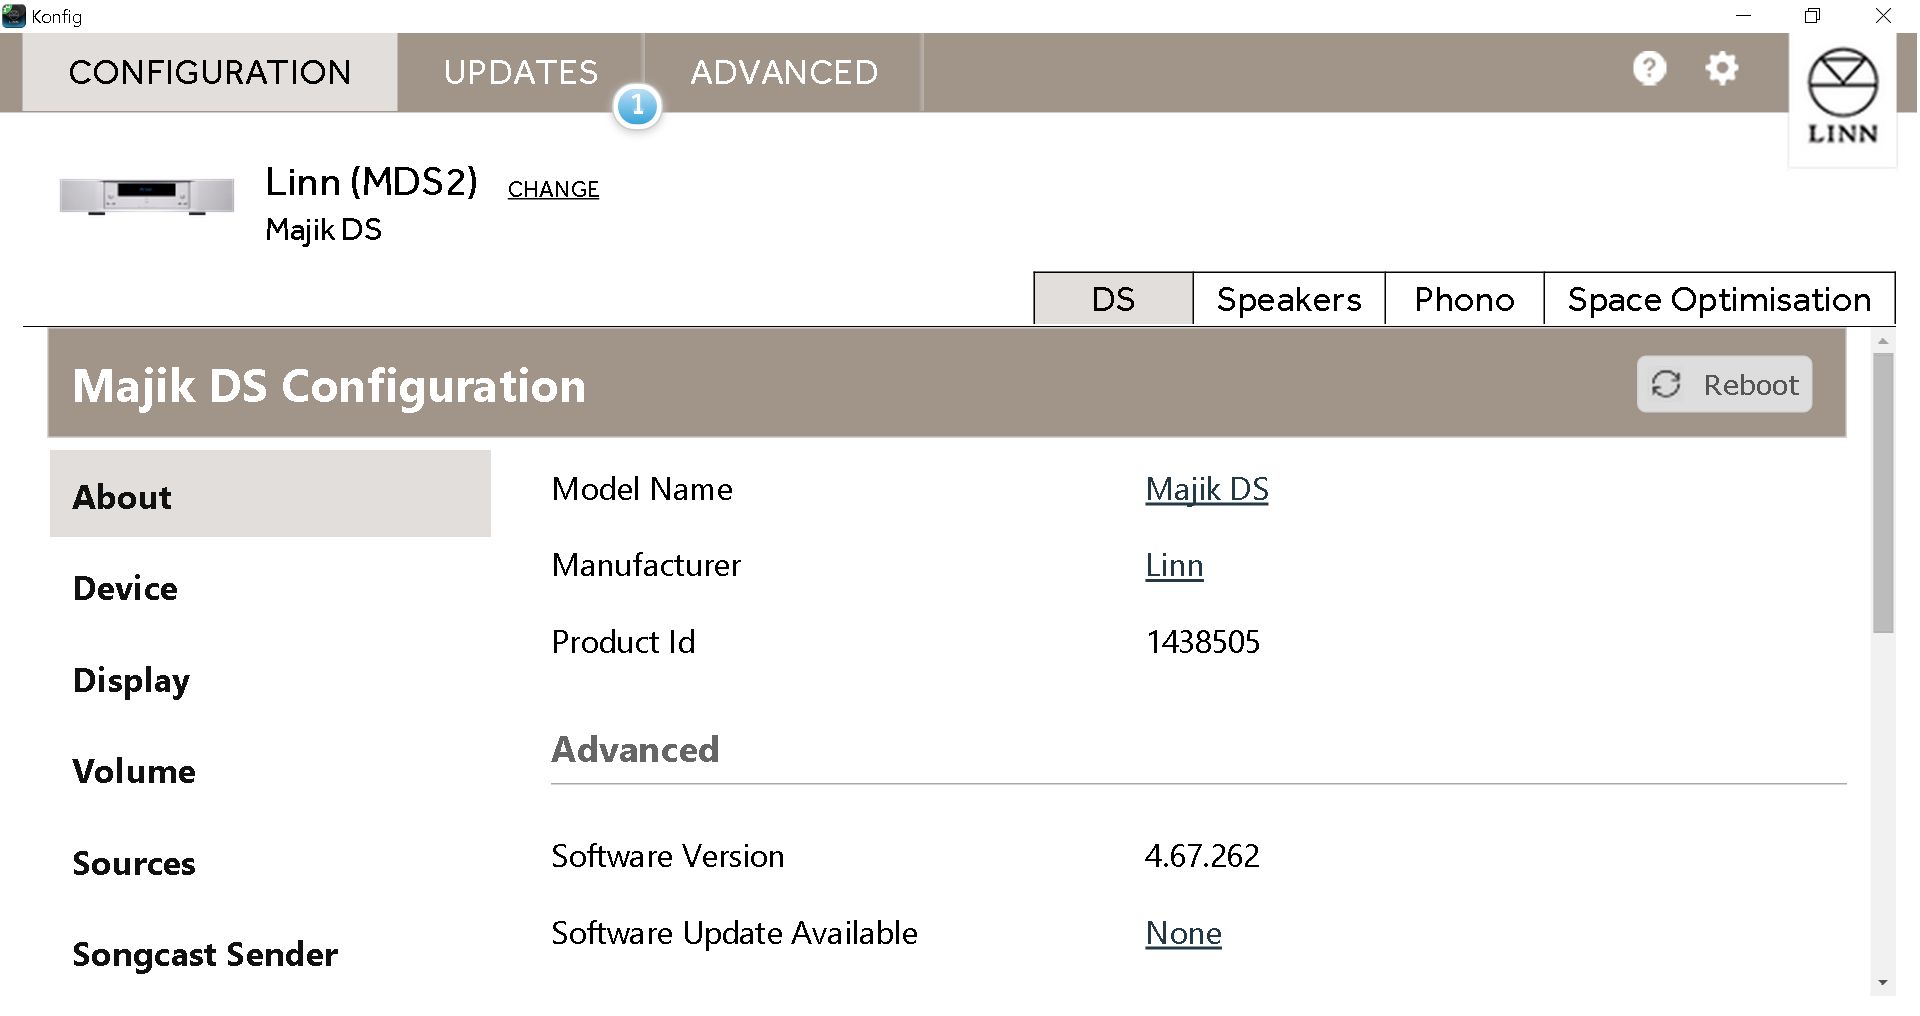
Task: Click the Majik DS device thumbnail
Action: tap(147, 195)
